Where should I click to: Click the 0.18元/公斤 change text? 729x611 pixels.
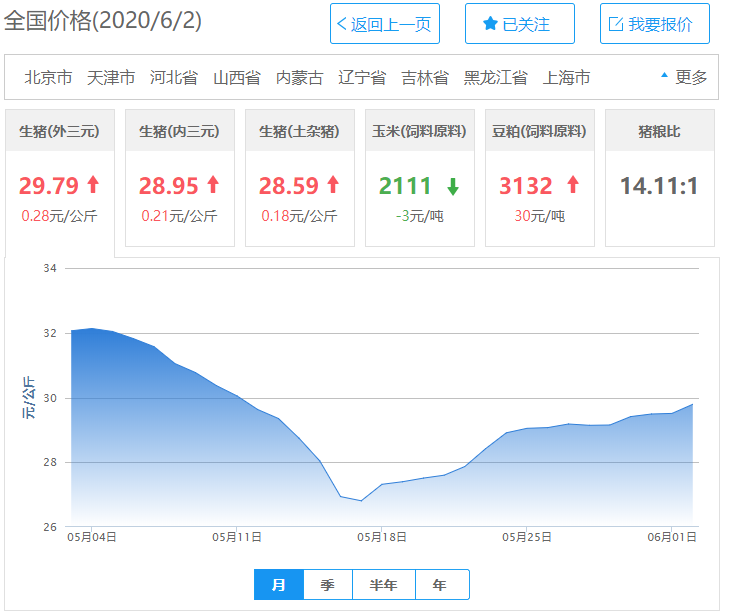pyautogui.click(x=299, y=216)
